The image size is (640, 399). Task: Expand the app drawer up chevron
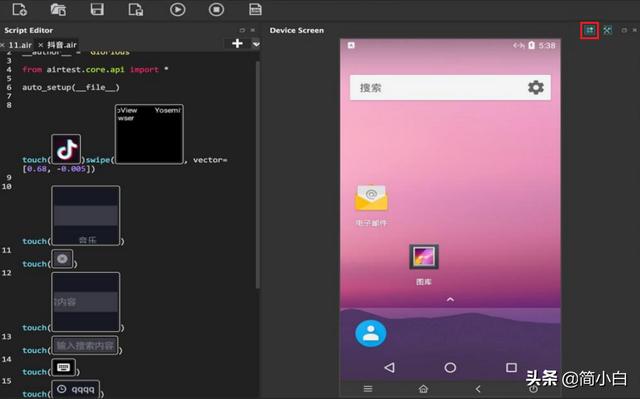click(x=450, y=299)
